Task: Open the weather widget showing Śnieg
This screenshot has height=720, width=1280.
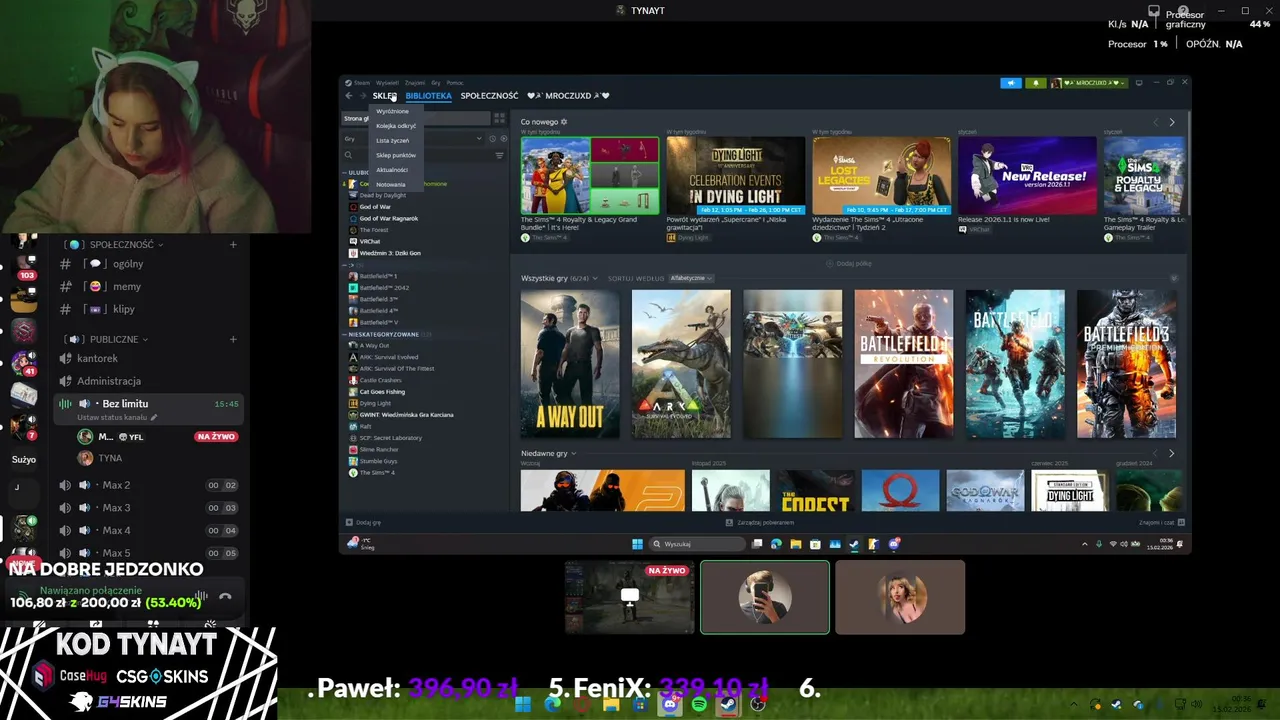Action: tap(360, 544)
